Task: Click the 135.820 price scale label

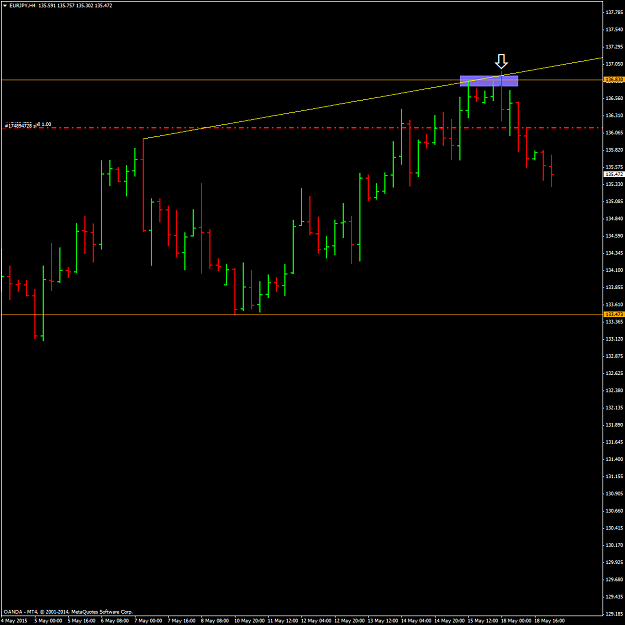Action: click(614, 150)
